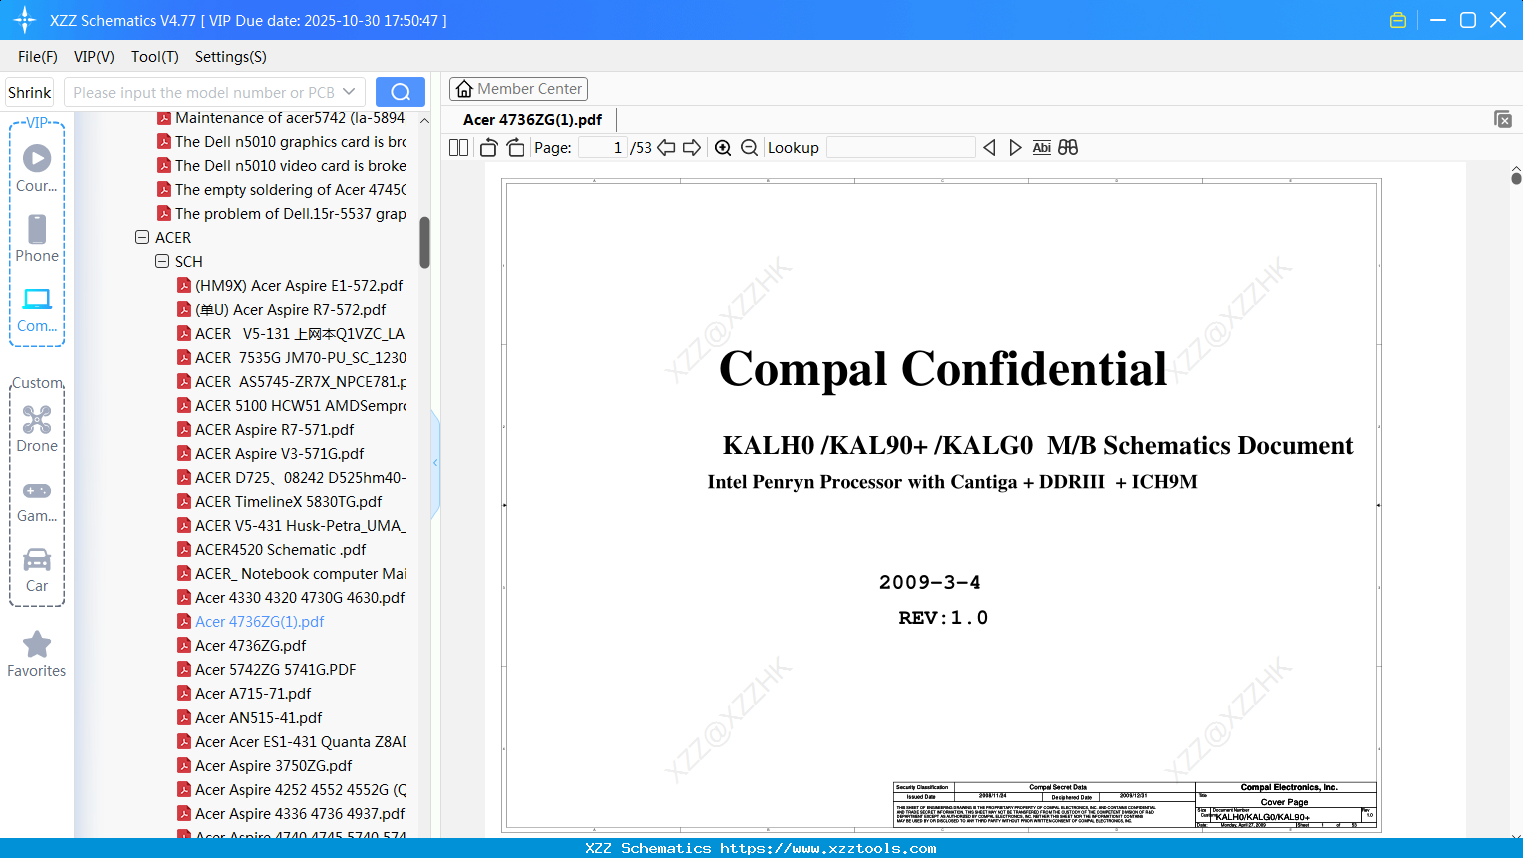Open the VIP(V) menu
Image resolution: width=1523 pixels, height=858 pixels.
(94, 57)
